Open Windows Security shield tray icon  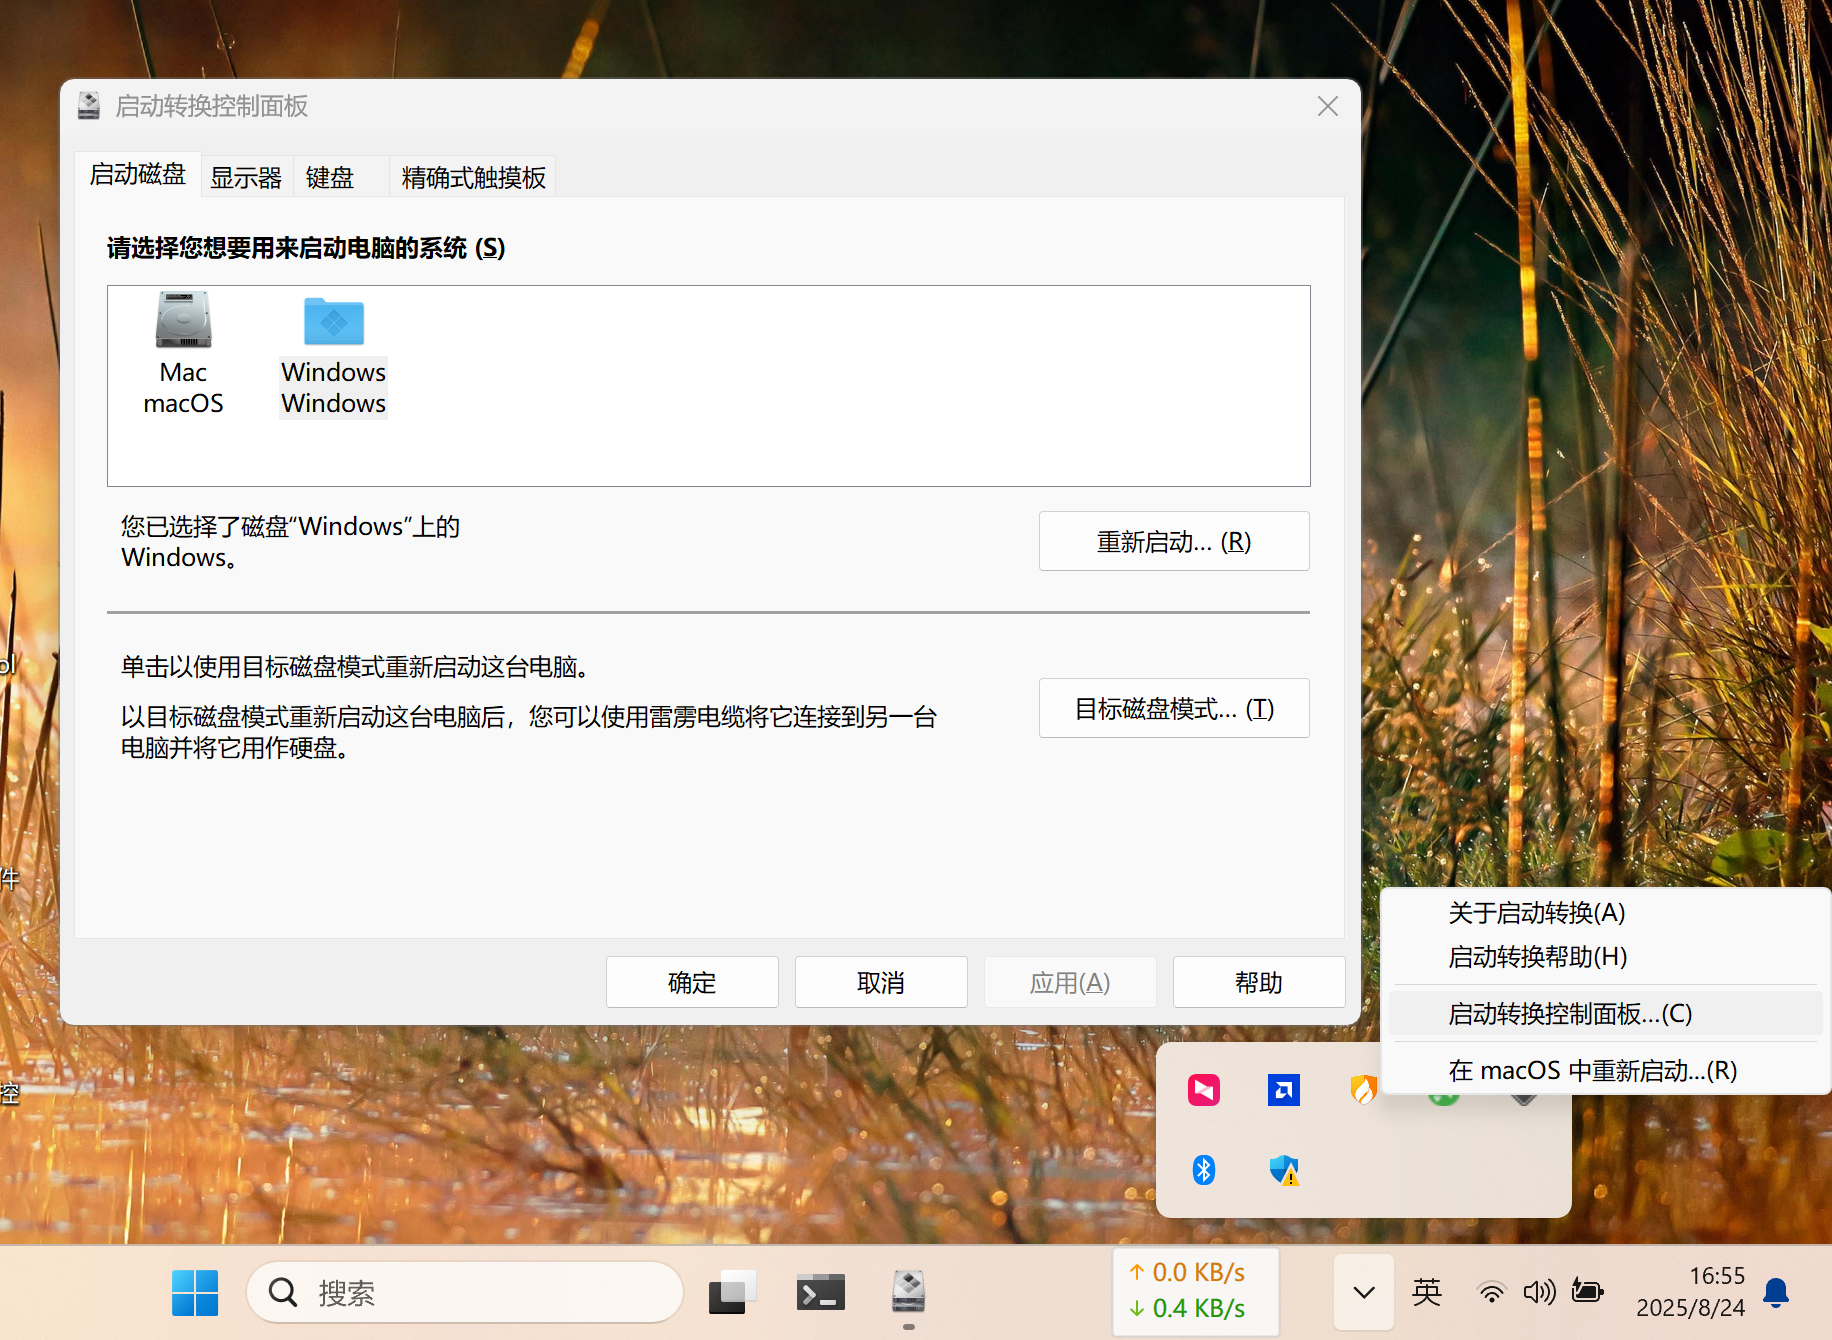point(1284,1169)
